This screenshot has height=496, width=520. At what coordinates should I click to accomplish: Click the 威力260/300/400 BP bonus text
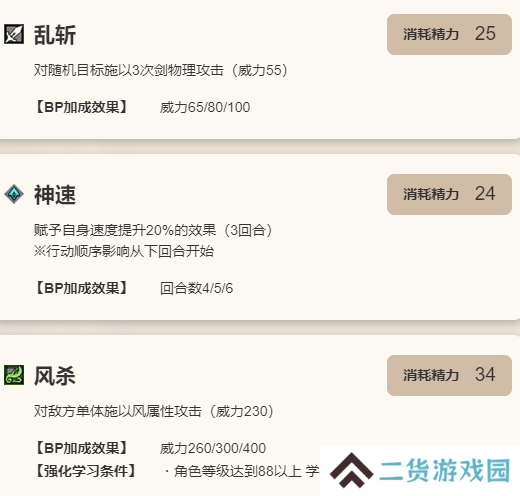click(213, 448)
